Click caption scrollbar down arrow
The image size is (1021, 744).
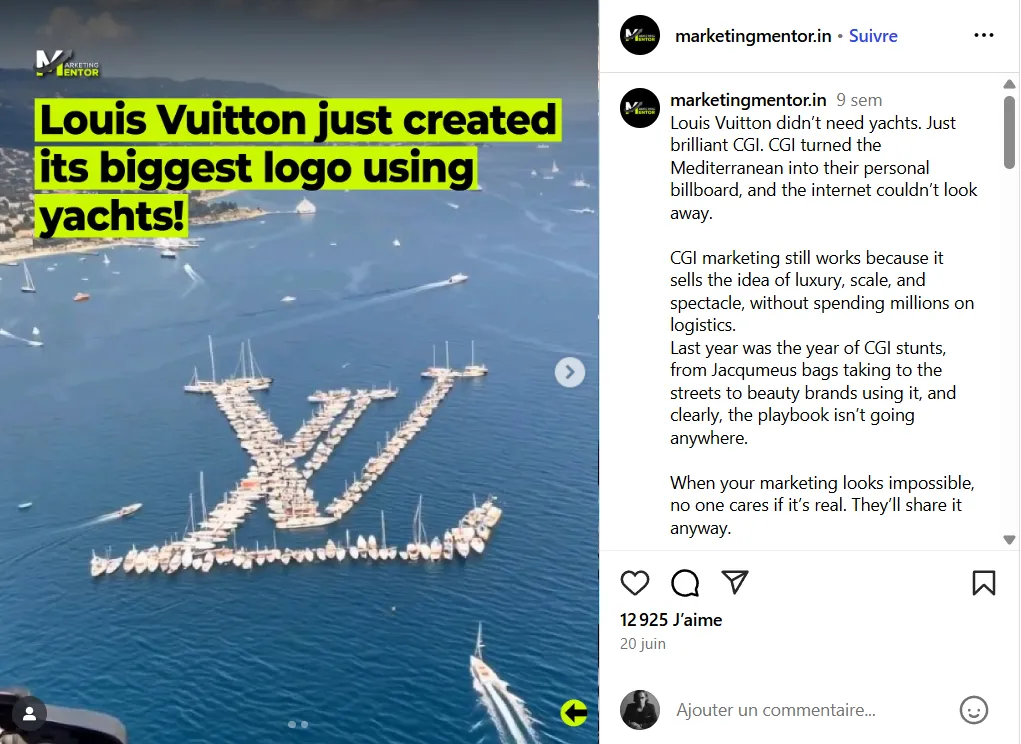pyautogui.click(x=1009, y=540)
